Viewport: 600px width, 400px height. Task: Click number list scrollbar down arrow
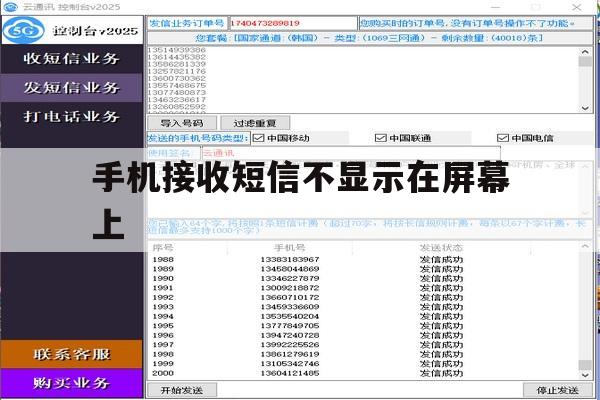585,108
